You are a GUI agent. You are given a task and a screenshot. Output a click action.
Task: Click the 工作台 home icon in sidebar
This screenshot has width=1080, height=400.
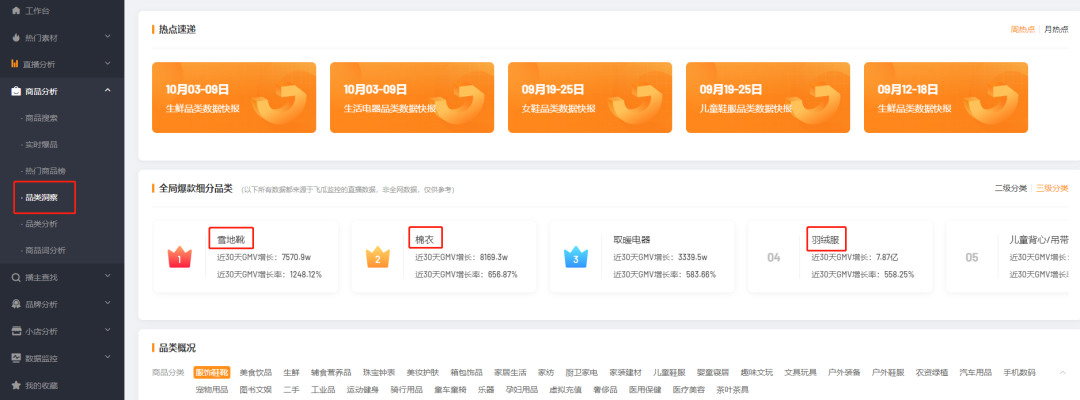click(15, 11)
